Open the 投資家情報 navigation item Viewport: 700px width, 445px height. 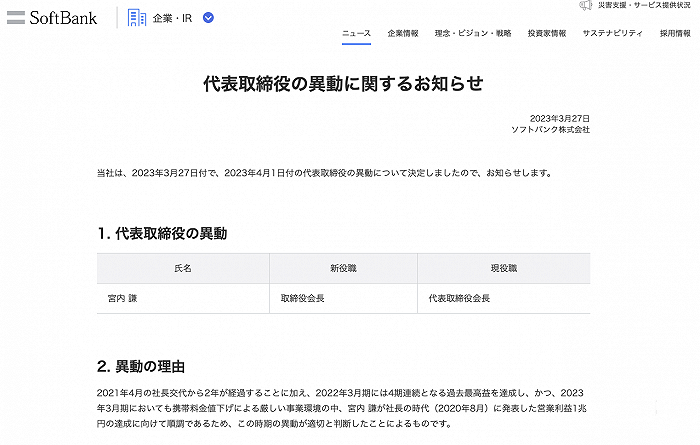[546, 33]
